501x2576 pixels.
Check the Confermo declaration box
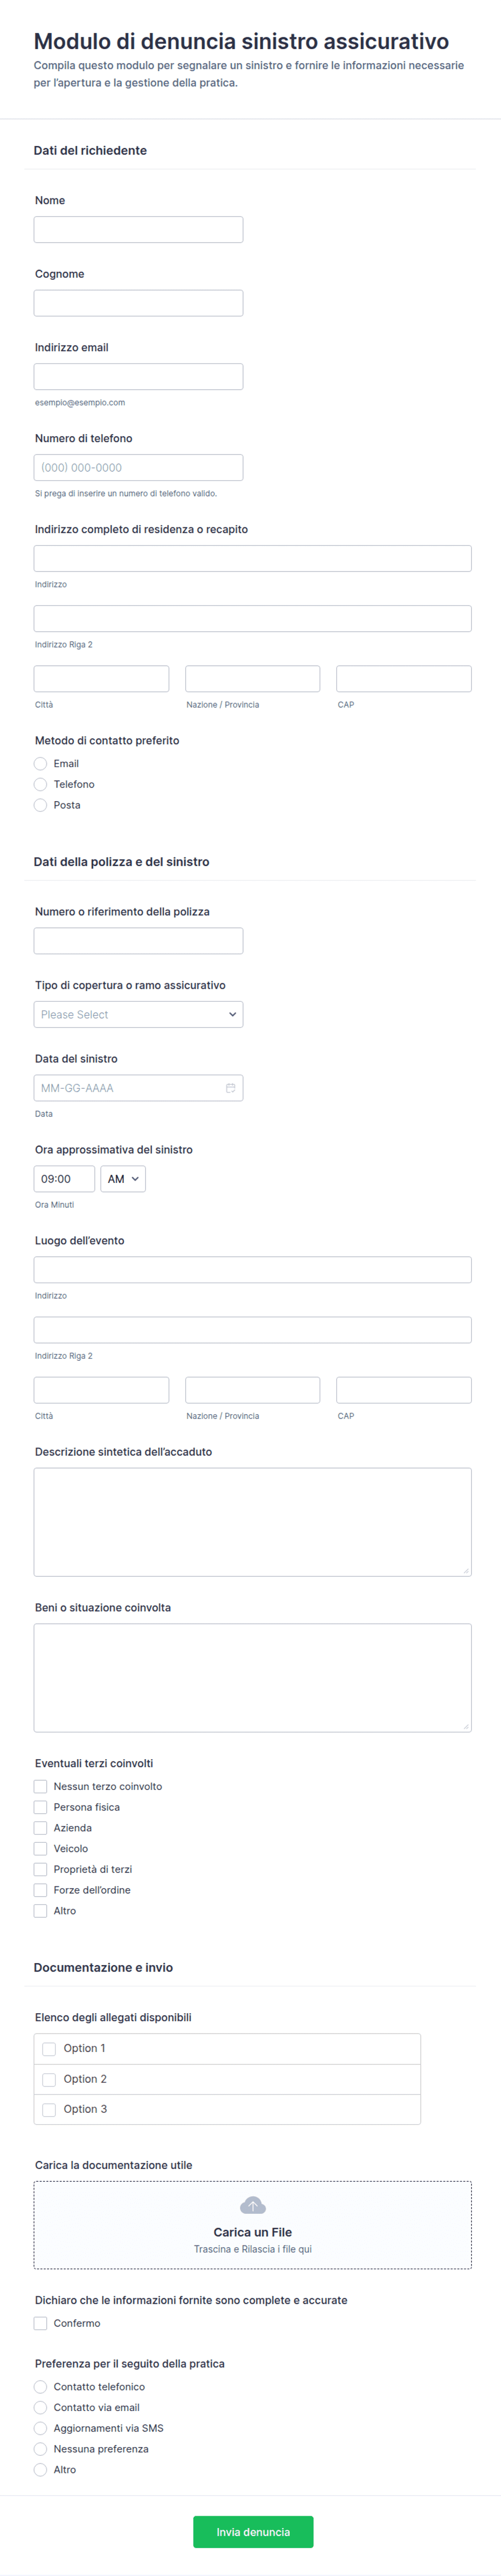41,2323
